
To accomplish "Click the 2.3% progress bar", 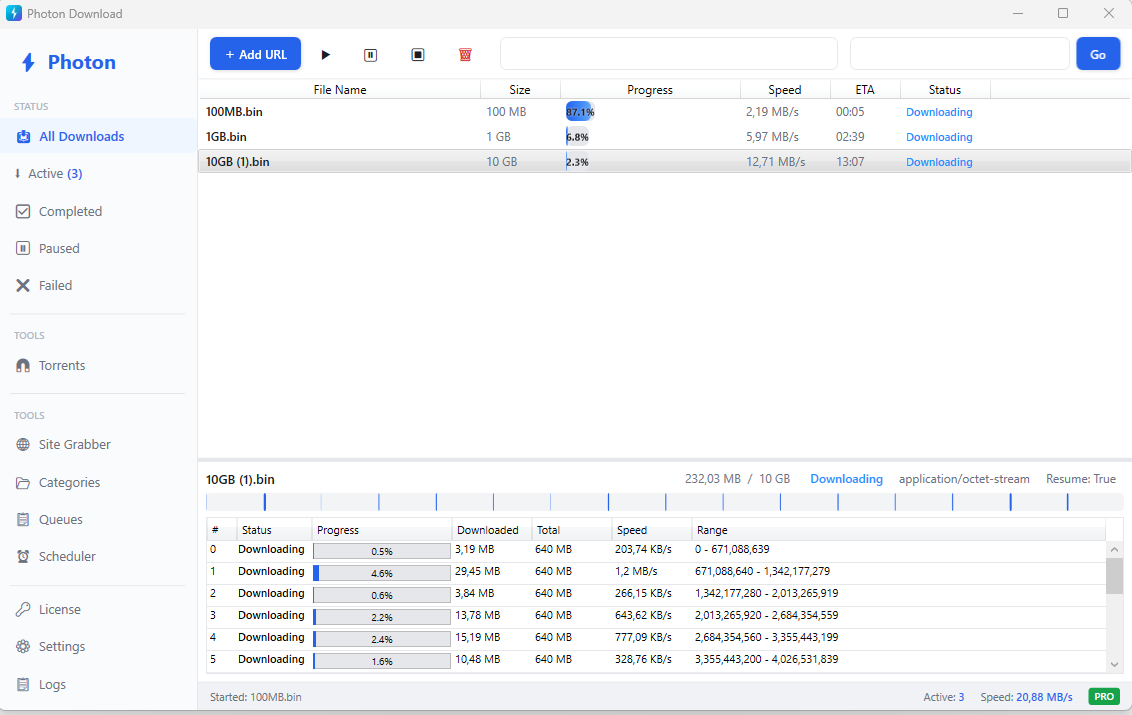I will pyautogui.click(x=578, y=162).
